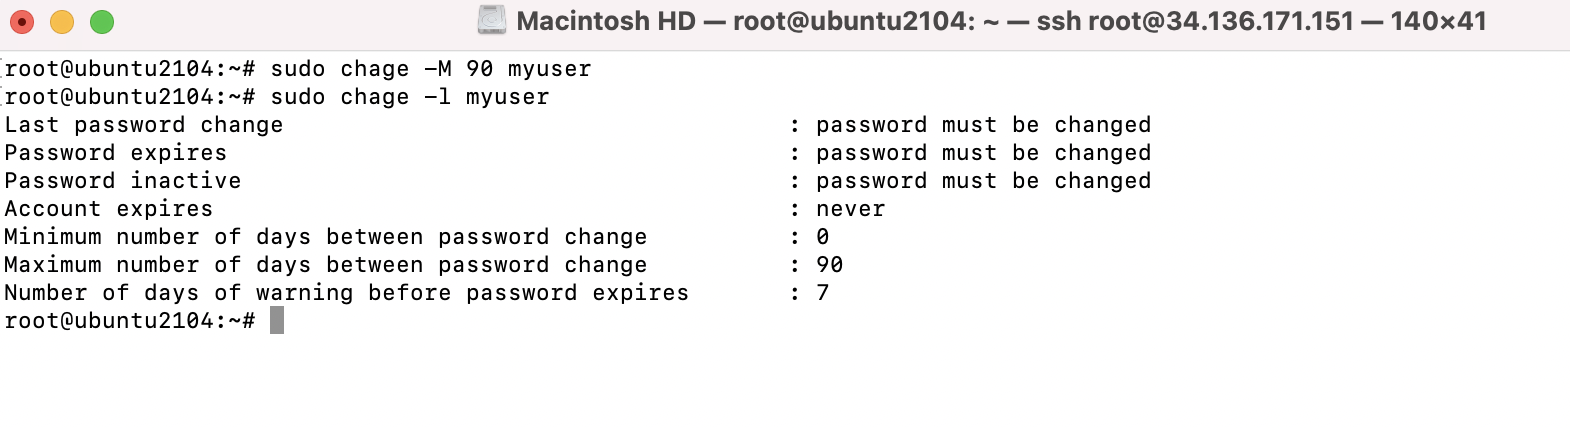Click the 'never' account expiry value
The width and height of the screenshot is (1570, 428).
pyautogui.click(x=851, y=209)
